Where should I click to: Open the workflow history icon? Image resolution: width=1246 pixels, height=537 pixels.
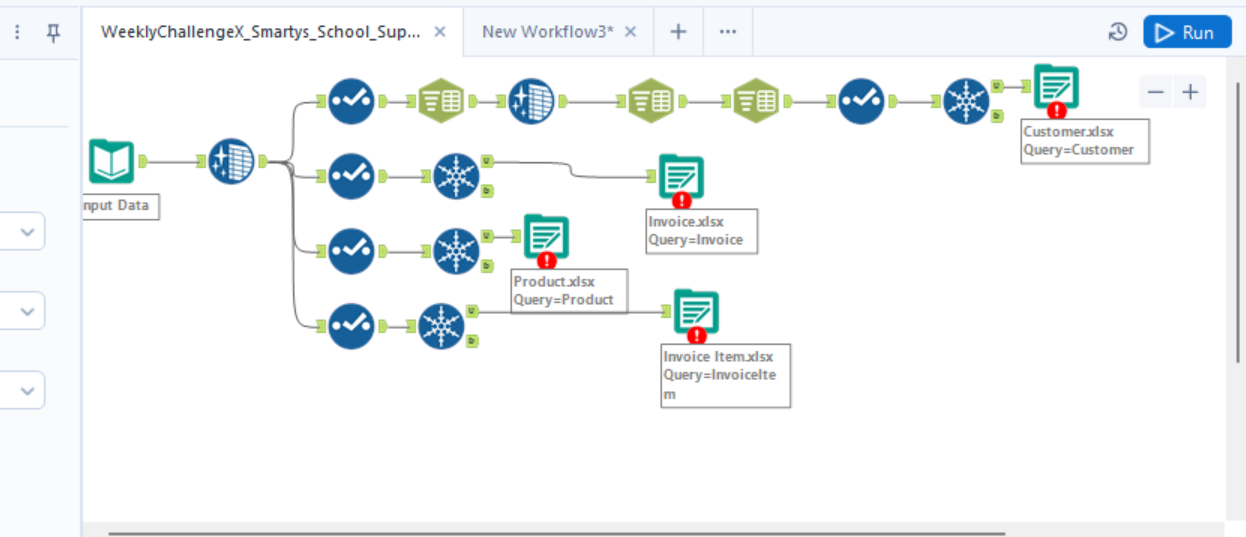pos(1118,32)
